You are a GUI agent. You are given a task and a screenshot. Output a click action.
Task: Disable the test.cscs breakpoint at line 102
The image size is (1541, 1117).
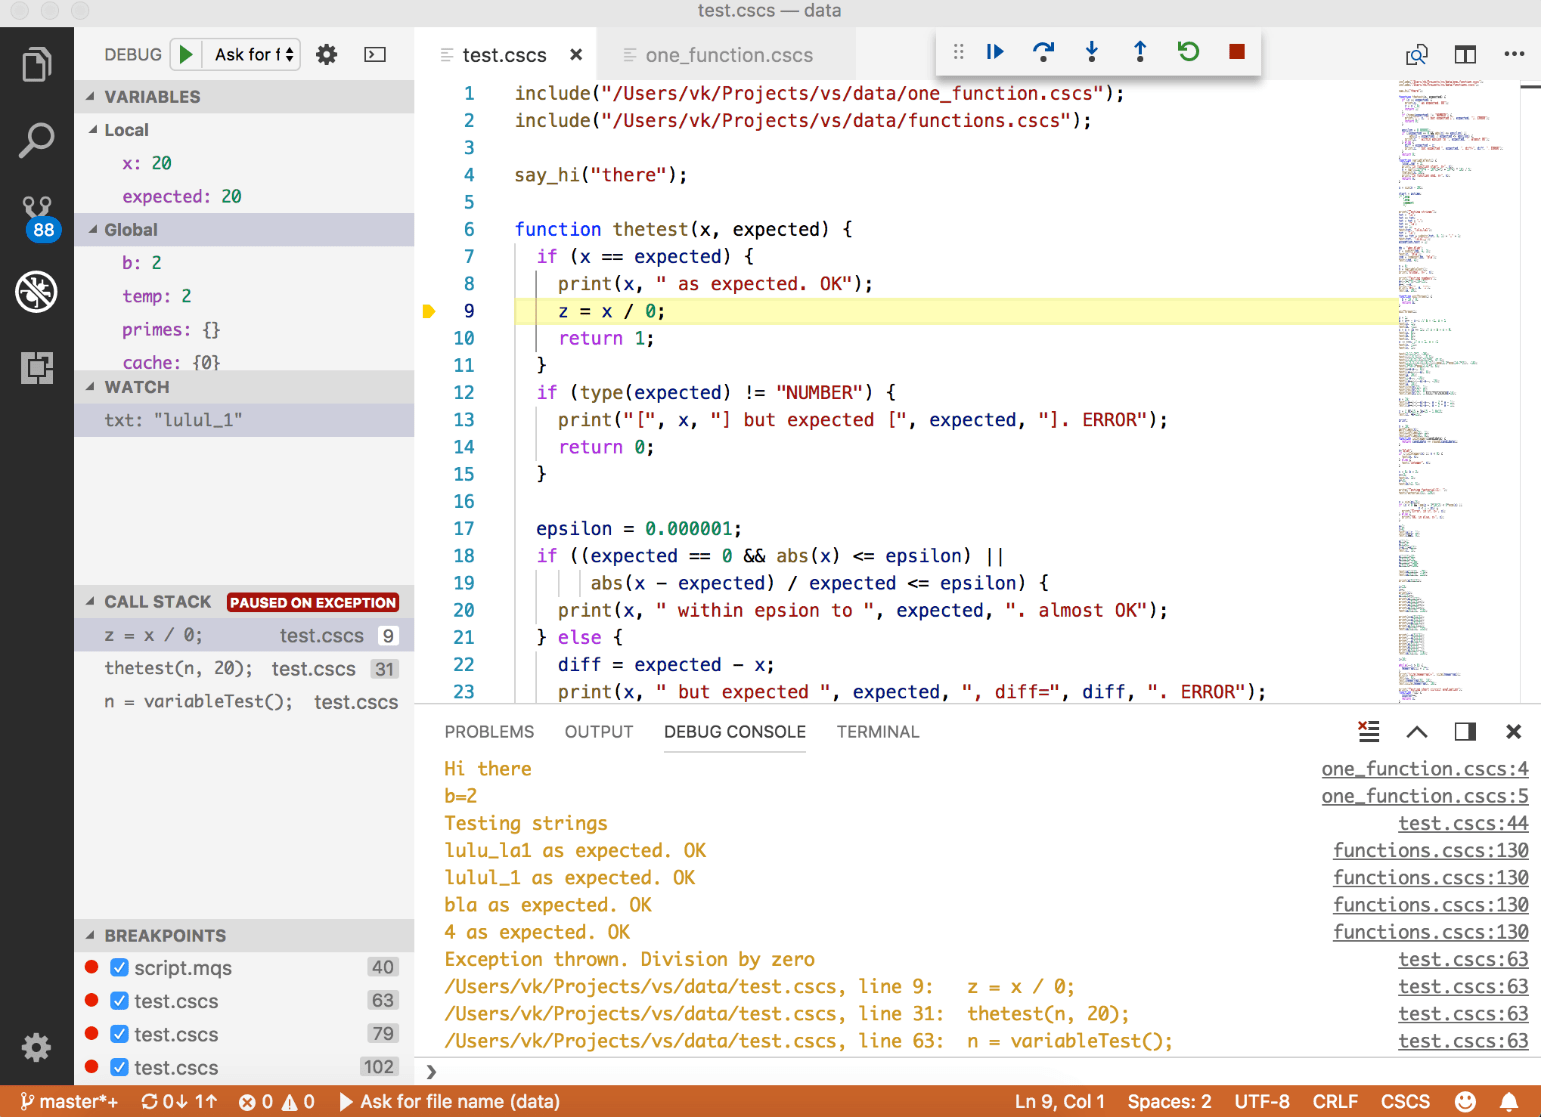[x=119, y=1067]
